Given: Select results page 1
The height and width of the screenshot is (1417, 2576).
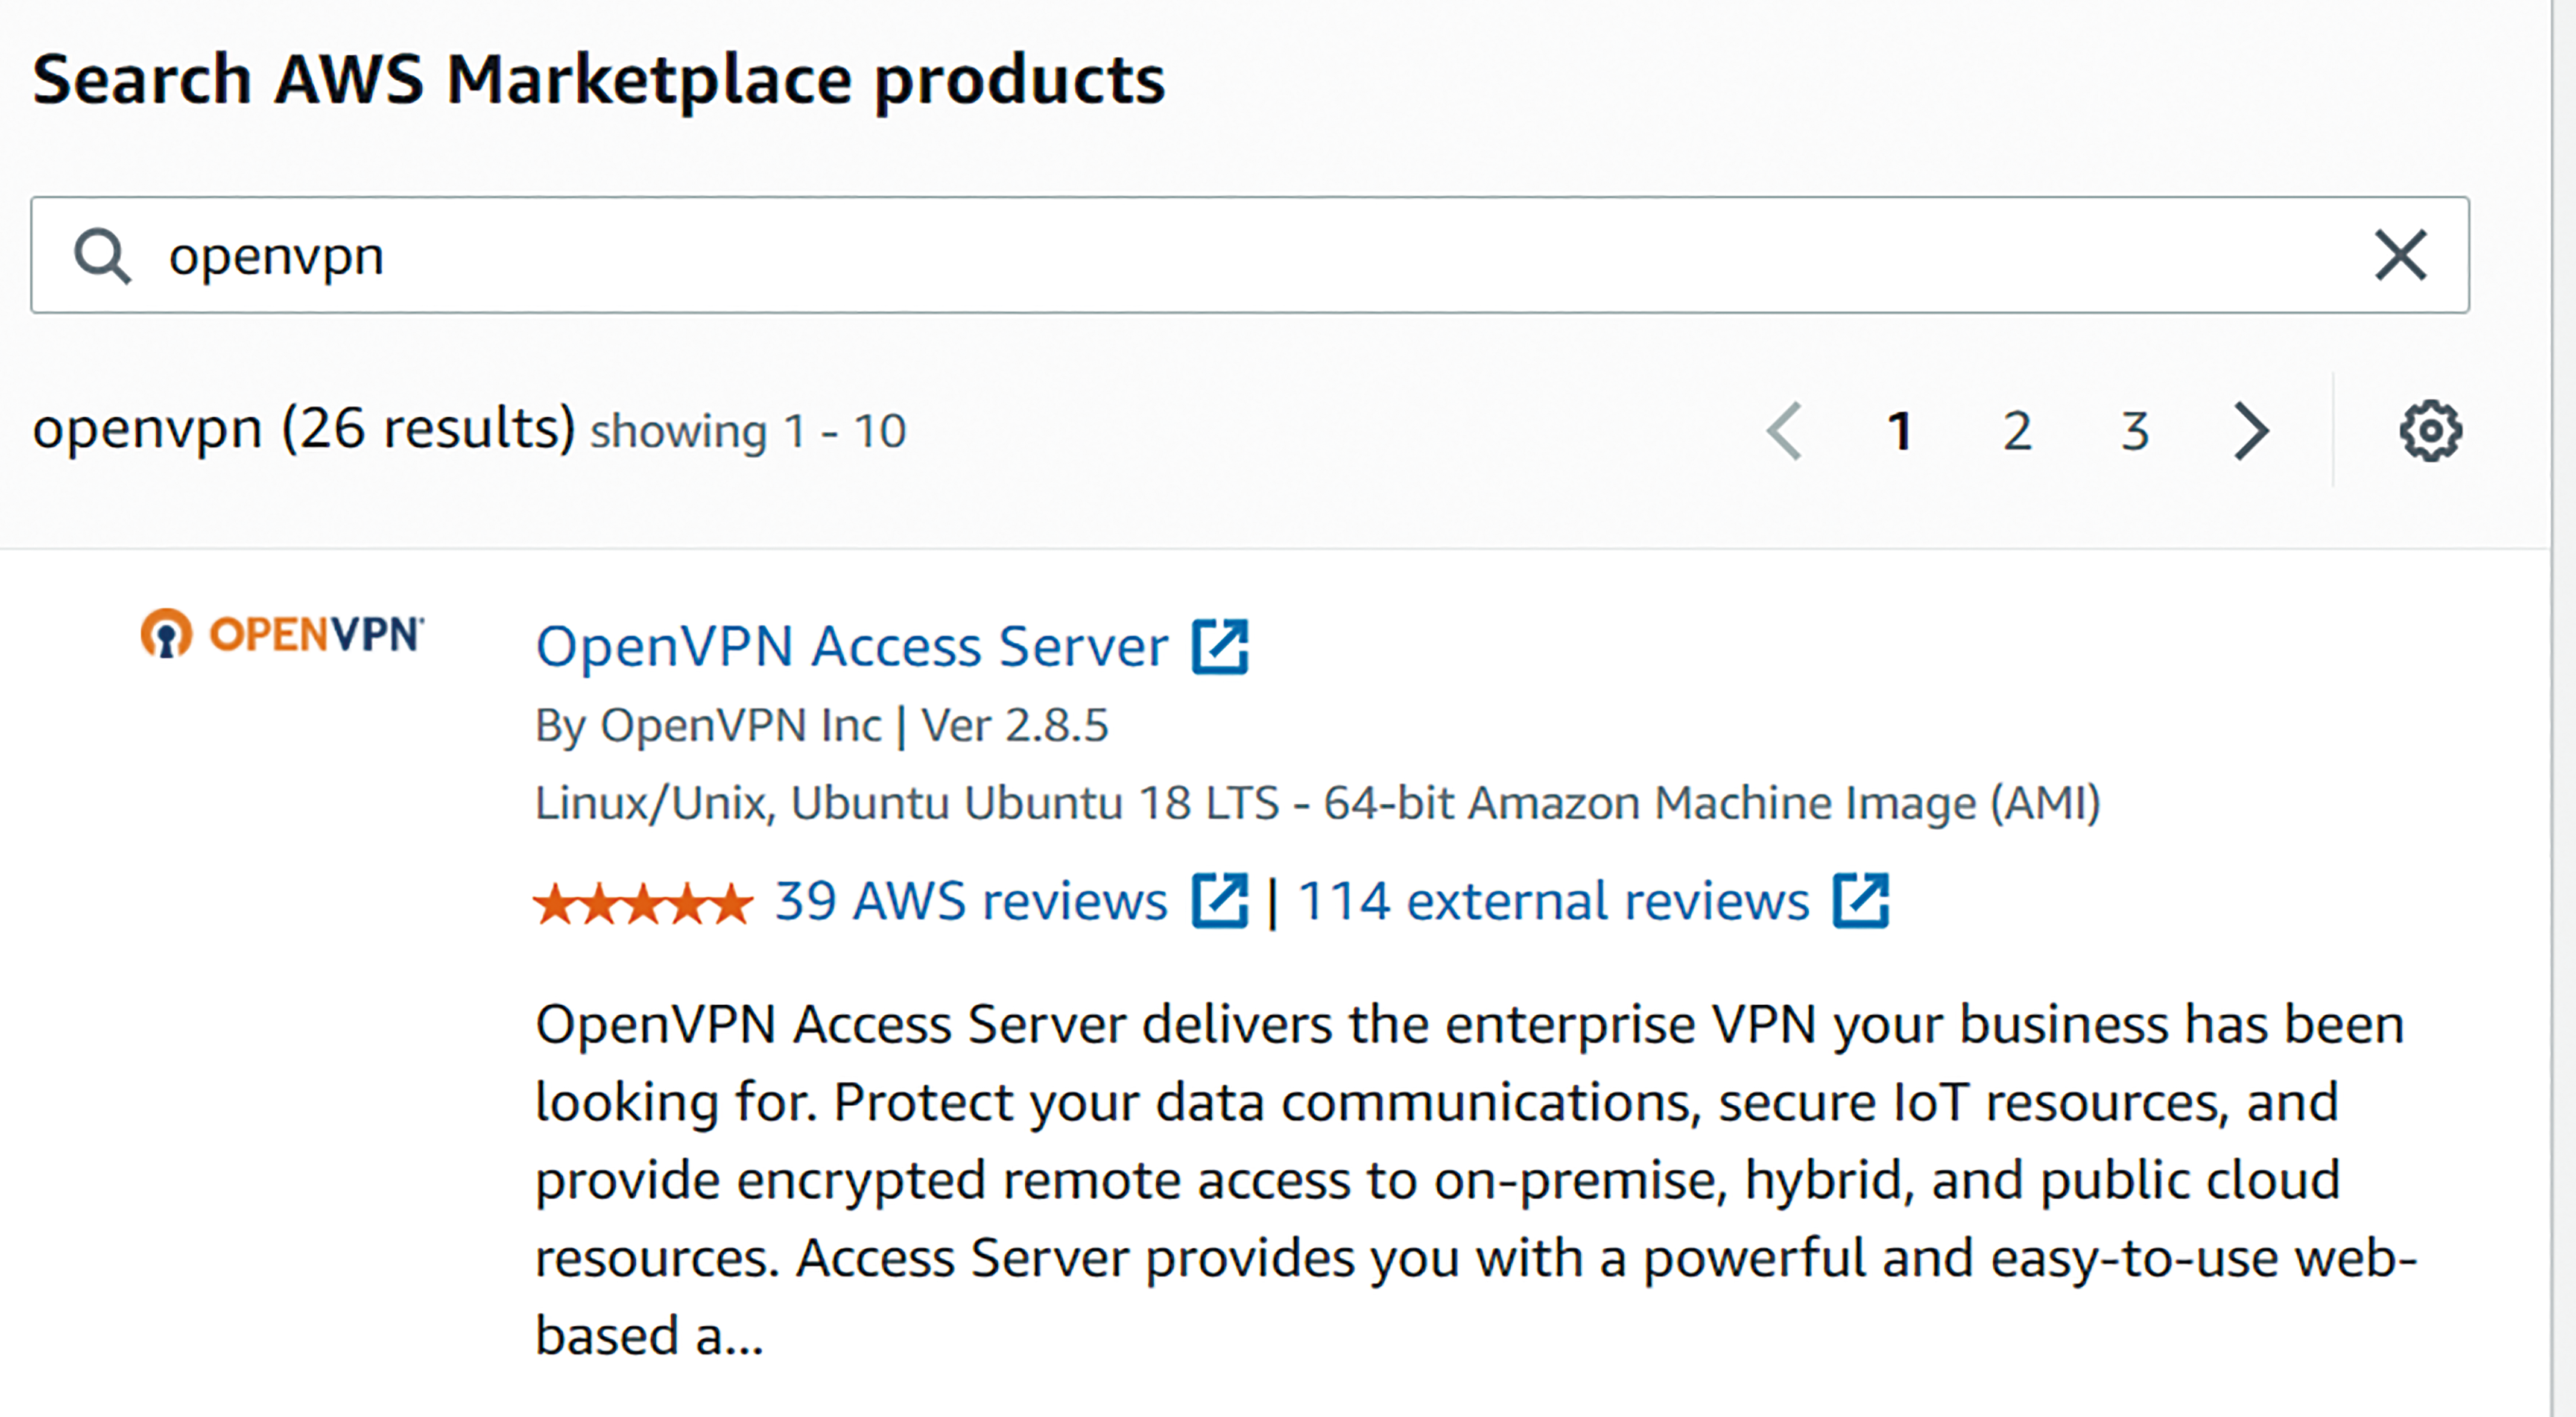Looking at the screenshot, I should click(1900, 431).
